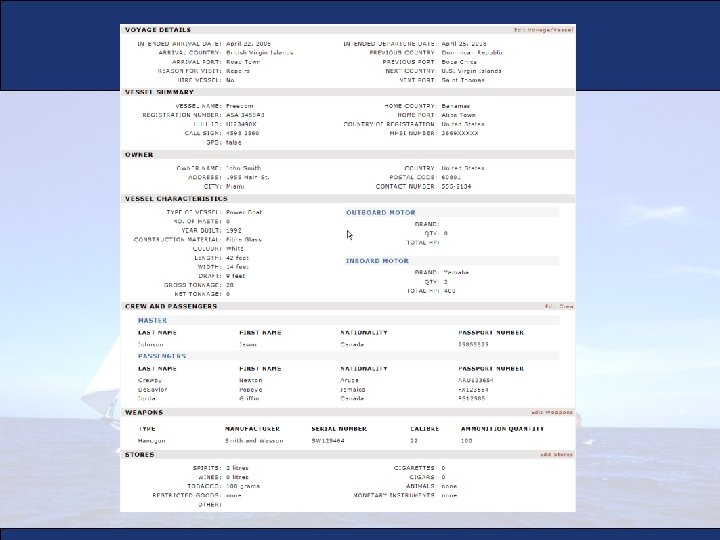
Task: Click type of vessel Power Boat
Action: 244,213
